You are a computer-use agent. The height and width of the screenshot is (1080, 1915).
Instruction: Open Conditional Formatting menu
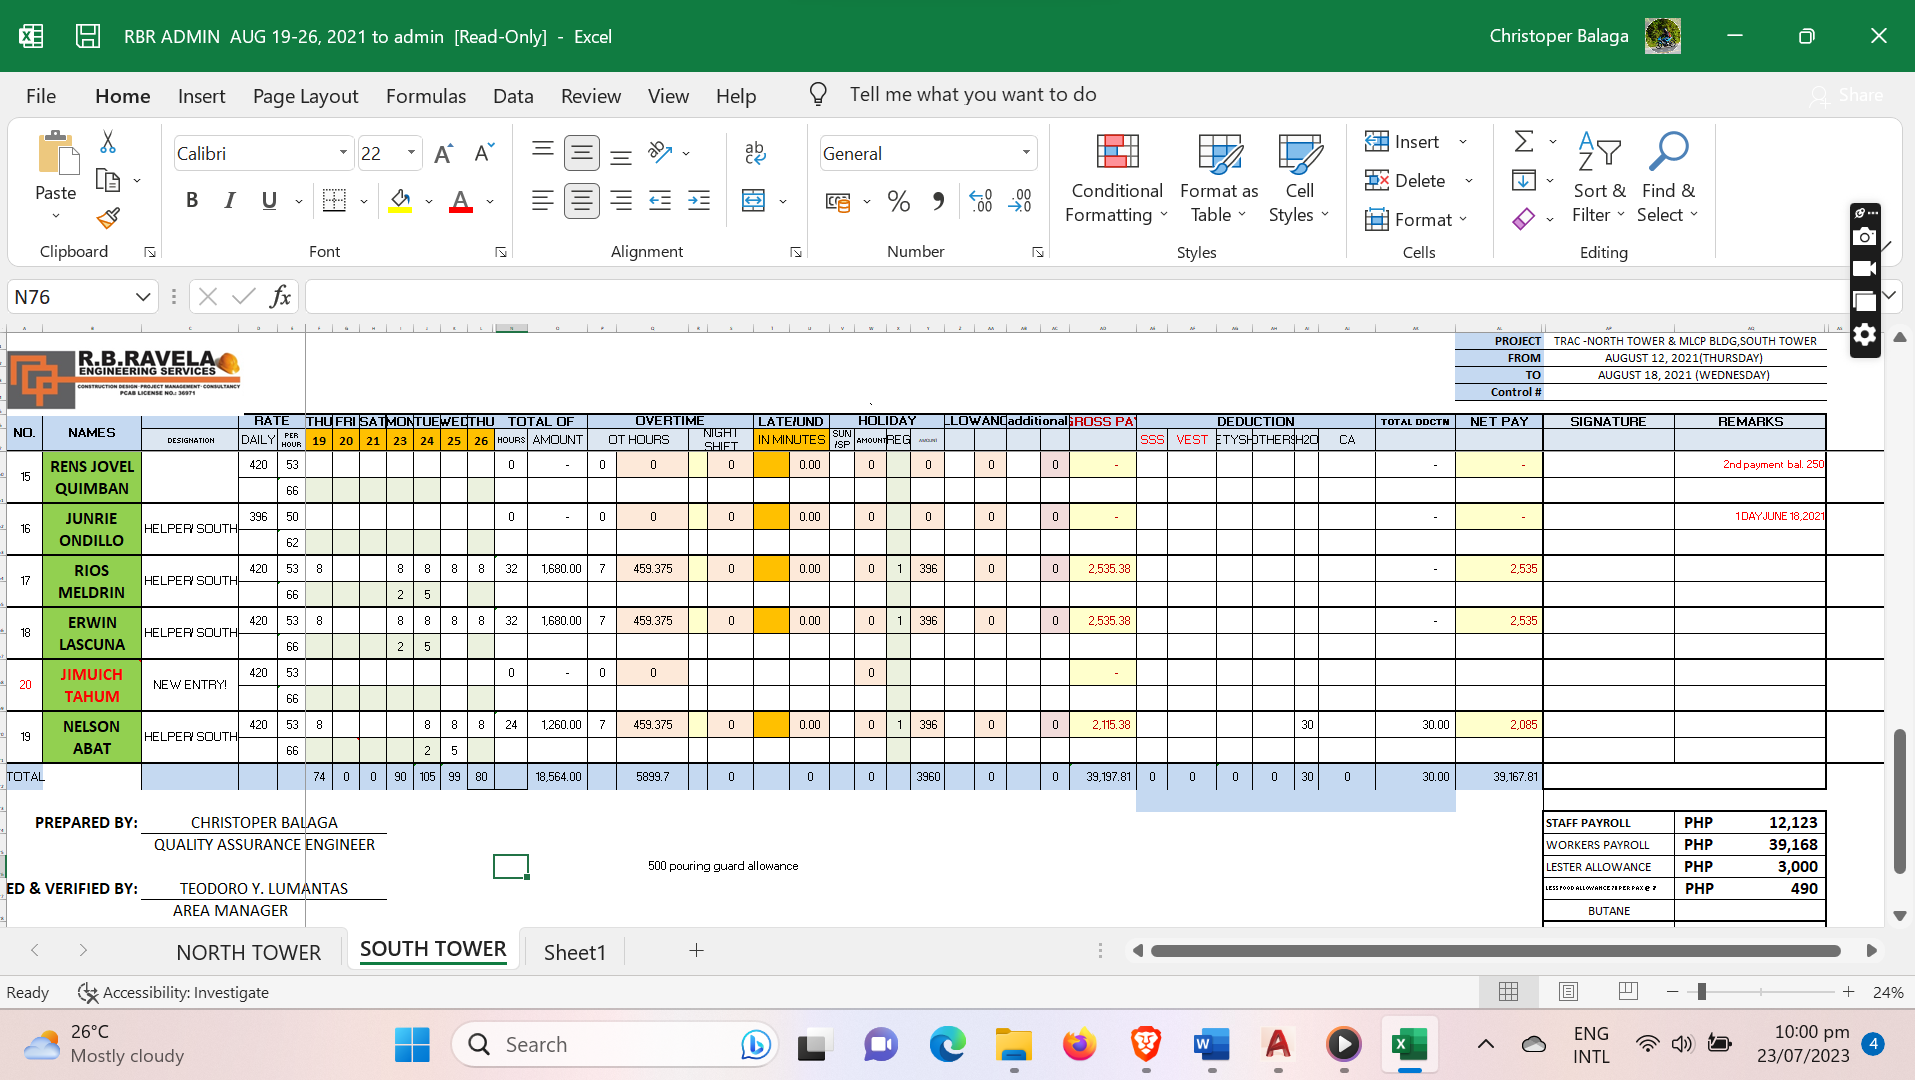click(1117, 179)
